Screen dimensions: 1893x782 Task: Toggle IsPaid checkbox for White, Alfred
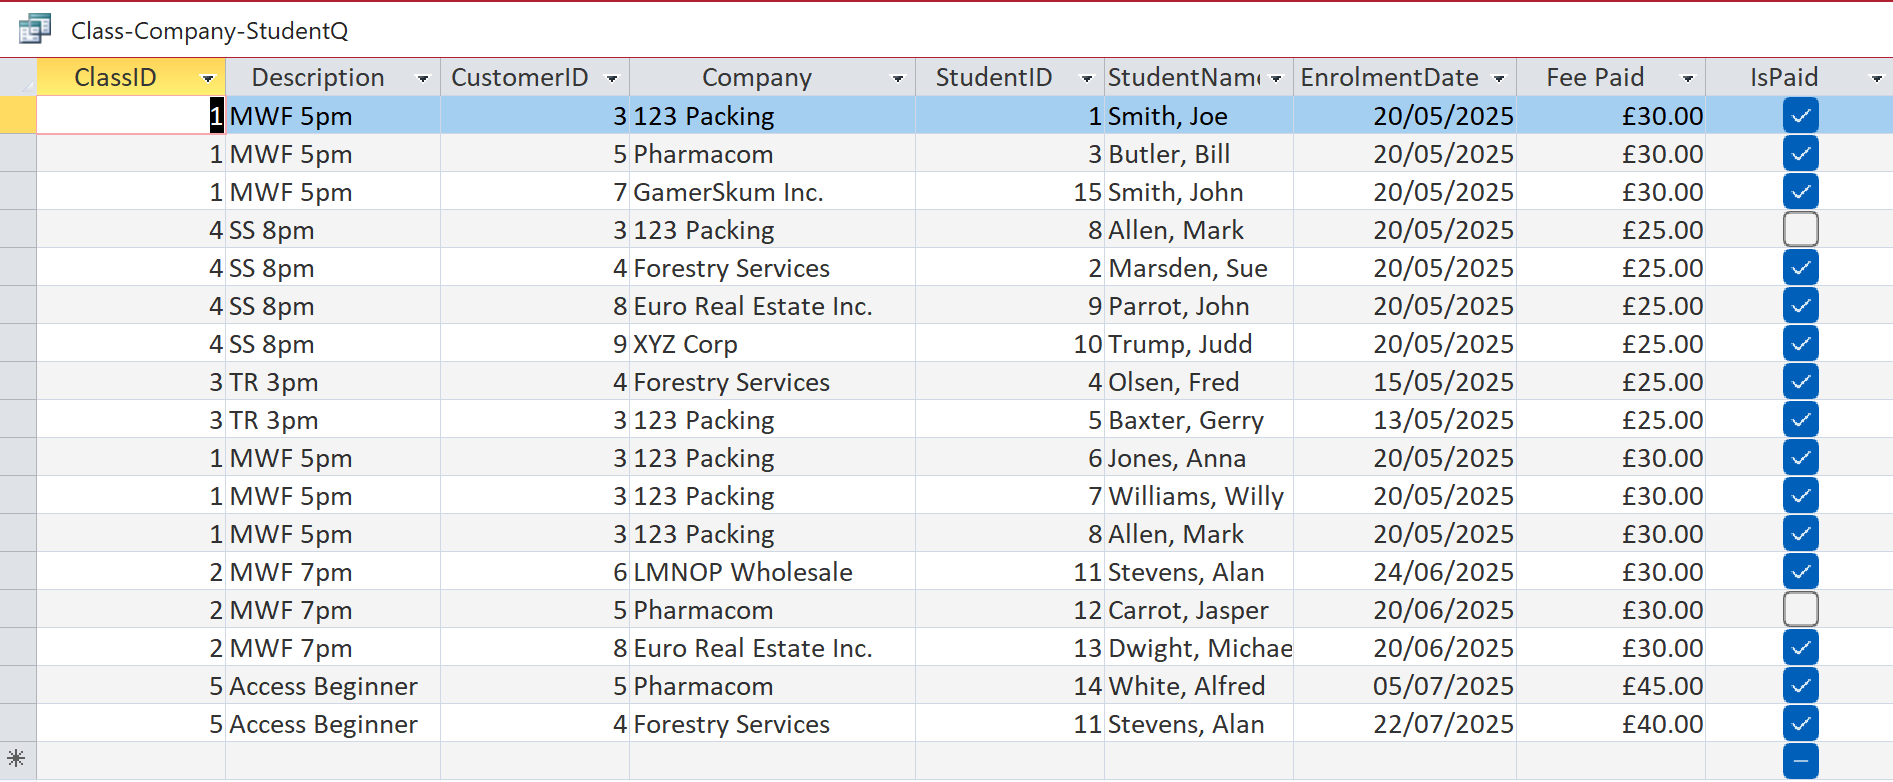1800,686
